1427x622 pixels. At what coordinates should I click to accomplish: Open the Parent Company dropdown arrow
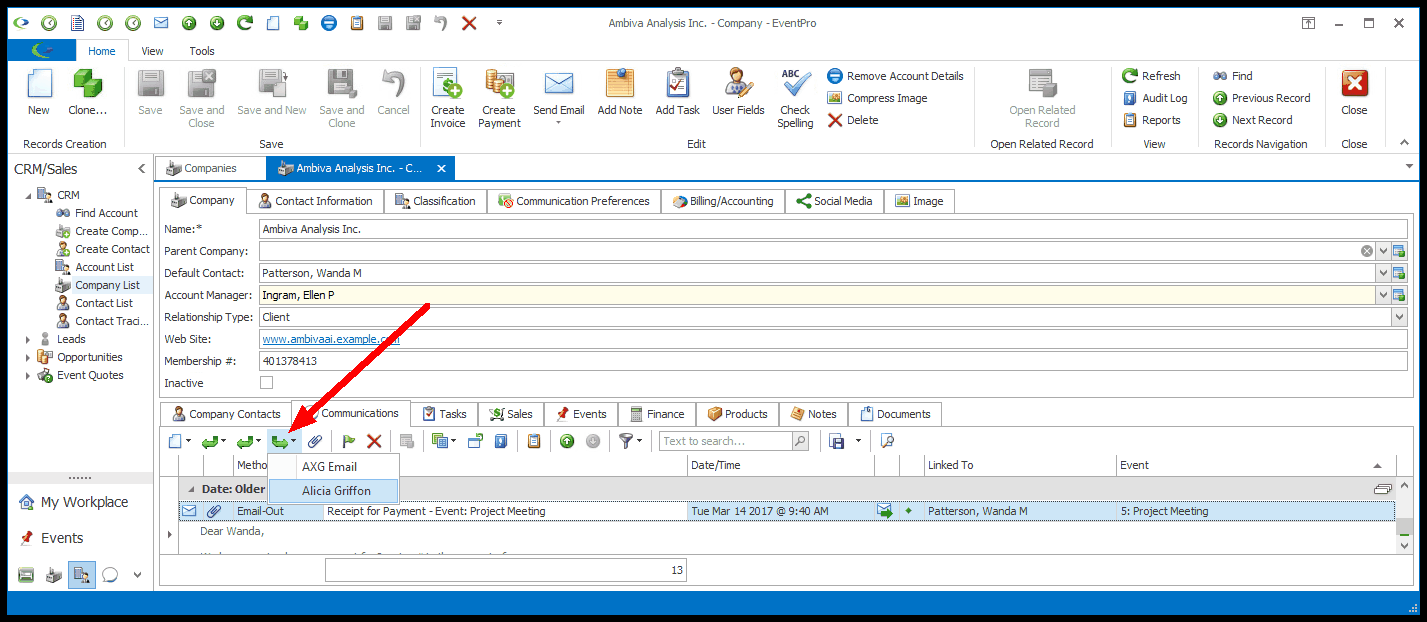(1383, 251)
